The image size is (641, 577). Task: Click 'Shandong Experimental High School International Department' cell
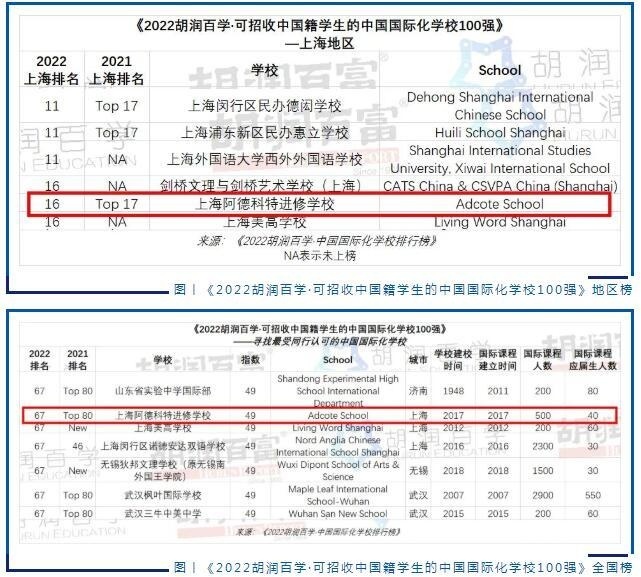(x=338, y=391)
